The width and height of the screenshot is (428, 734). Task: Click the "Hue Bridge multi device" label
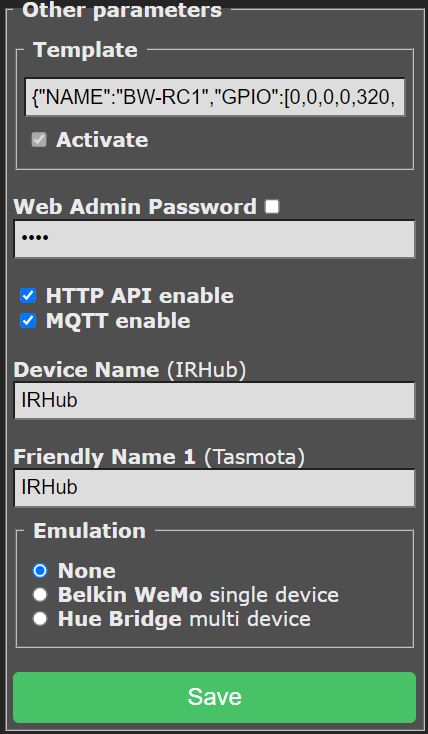click(x=184, y=619)
